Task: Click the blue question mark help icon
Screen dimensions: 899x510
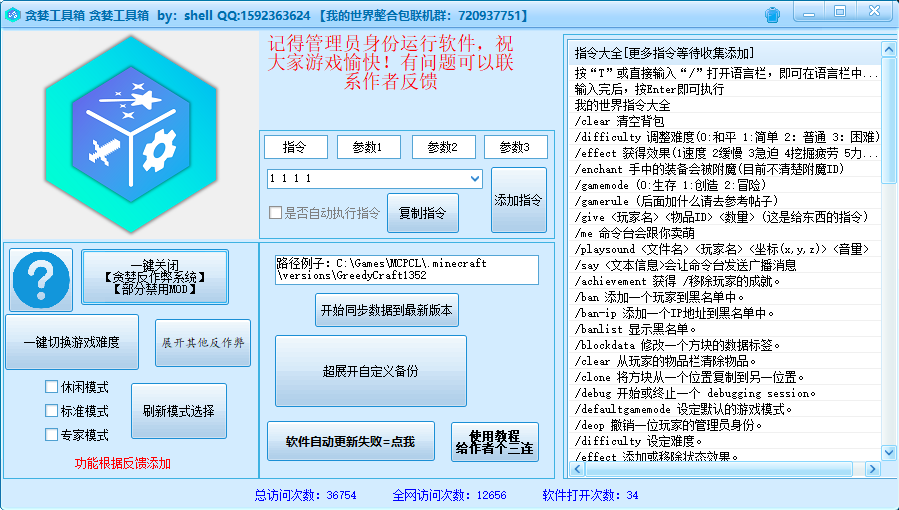Action: tap(41, 279)
